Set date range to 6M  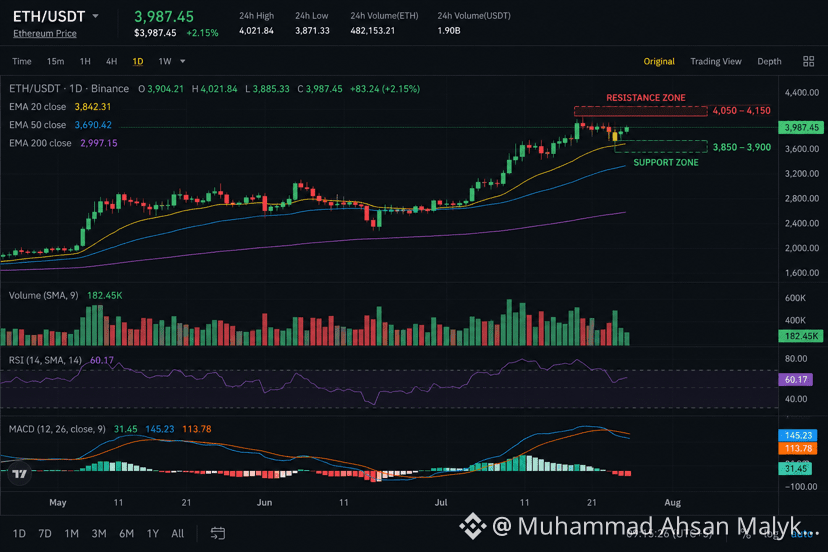pyautogui.click(x=126, y=534)
